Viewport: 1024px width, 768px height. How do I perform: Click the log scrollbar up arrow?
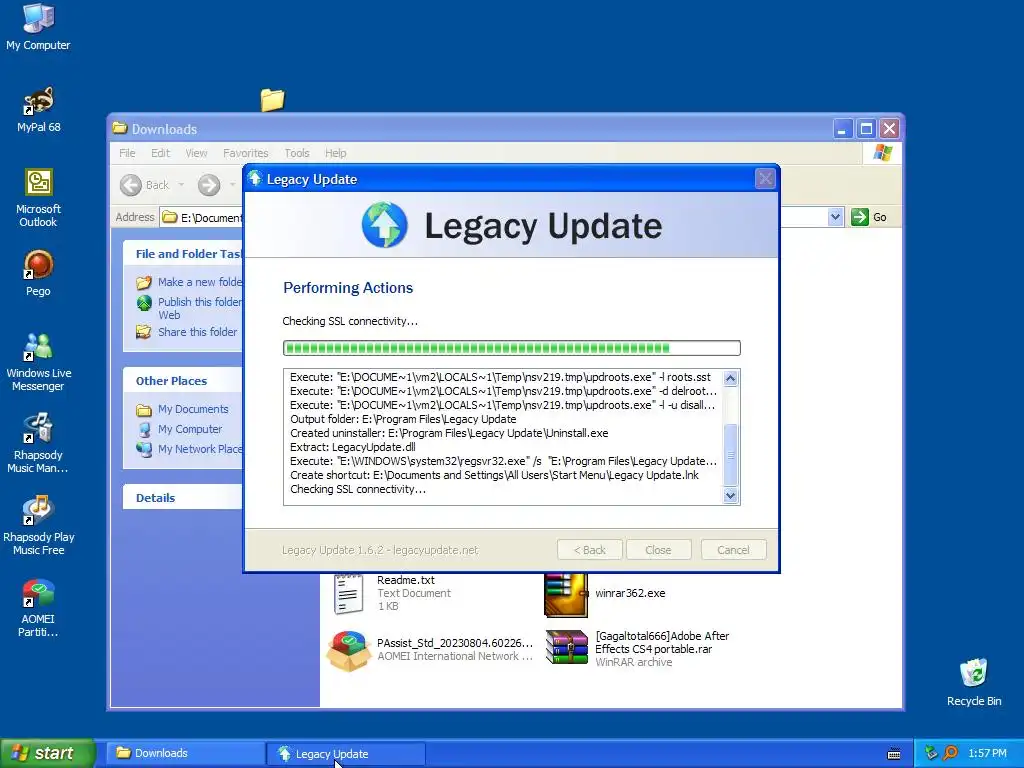pyautogui.click(x=731, y=379)
